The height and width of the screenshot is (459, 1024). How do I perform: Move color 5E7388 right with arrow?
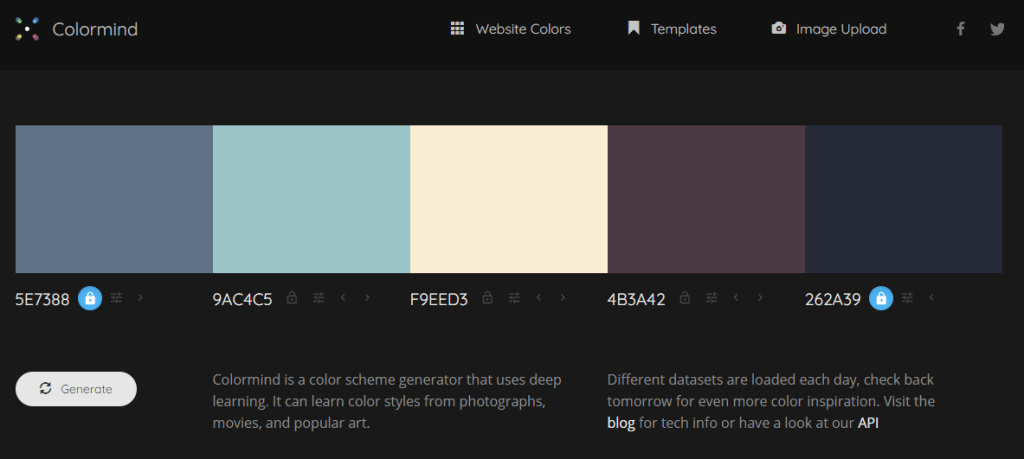click(140, 297)
